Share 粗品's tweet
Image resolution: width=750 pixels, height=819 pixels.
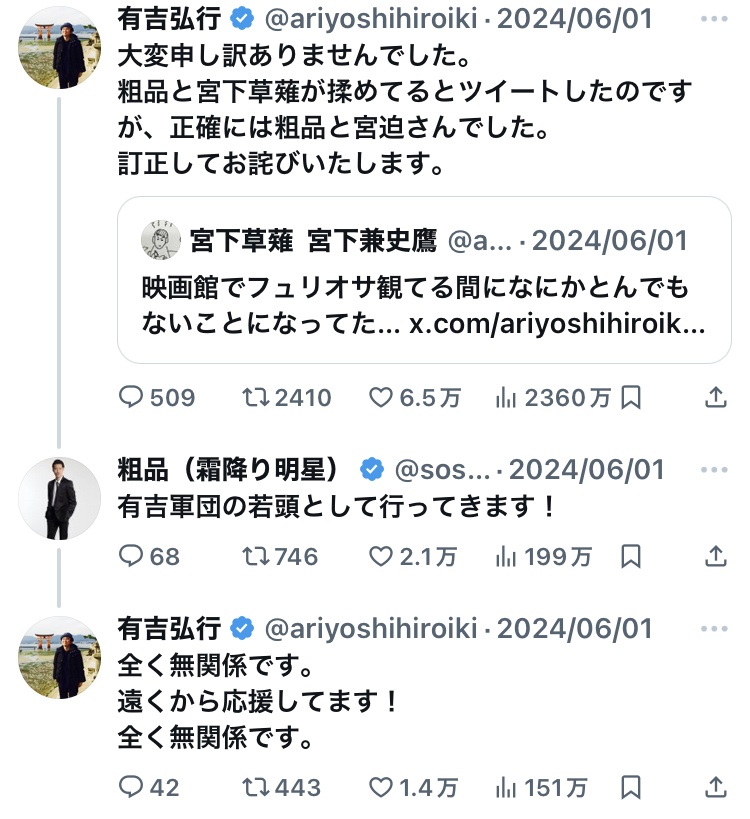(716, 557)
